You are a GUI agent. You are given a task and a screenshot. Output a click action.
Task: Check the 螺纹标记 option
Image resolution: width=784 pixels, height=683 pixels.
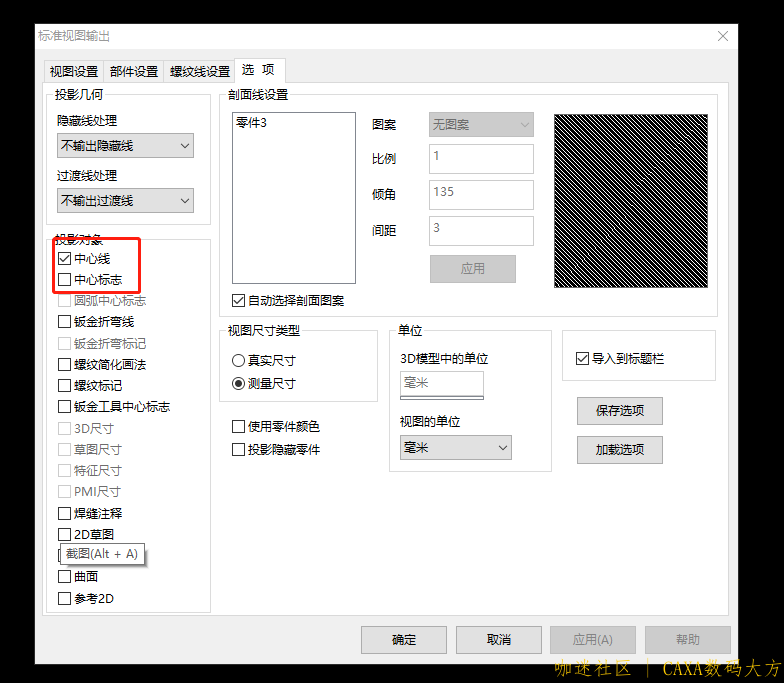click(x=64, y=386)
